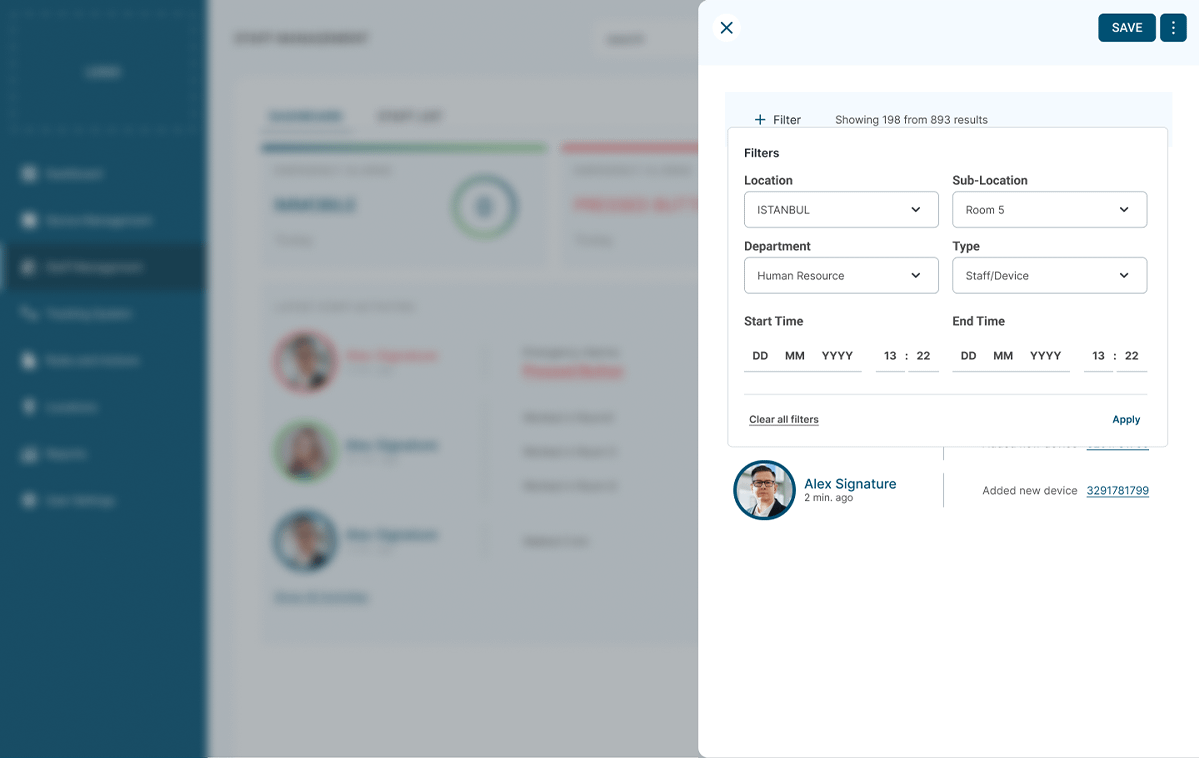Open the three-dot more options menu
The width and height of the screenshot is (1200, 758).
[x=1173, y=28]
